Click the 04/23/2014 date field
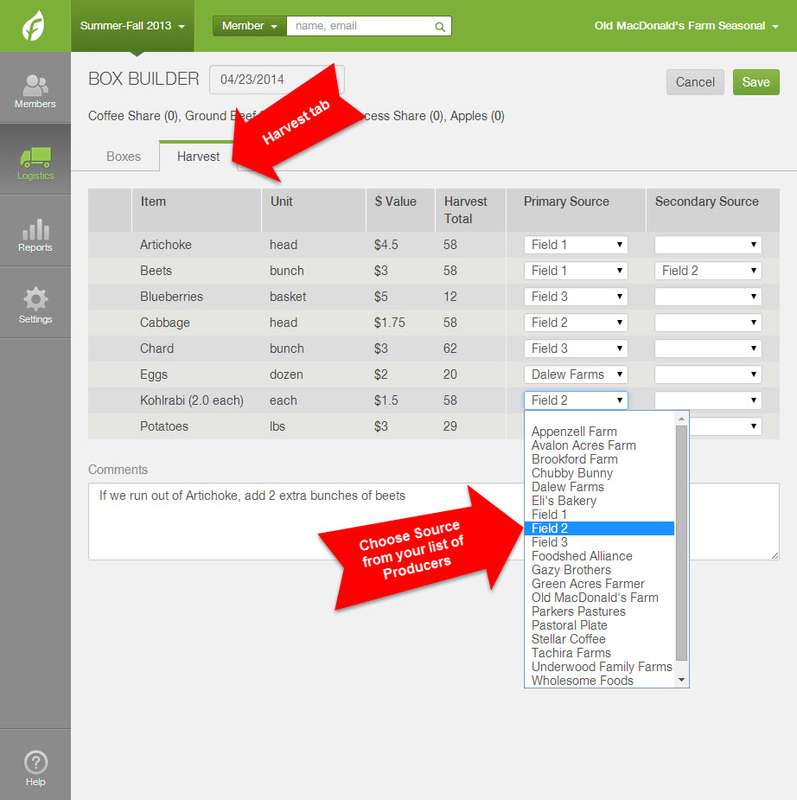The image size is (797, 800). (277, 80)
